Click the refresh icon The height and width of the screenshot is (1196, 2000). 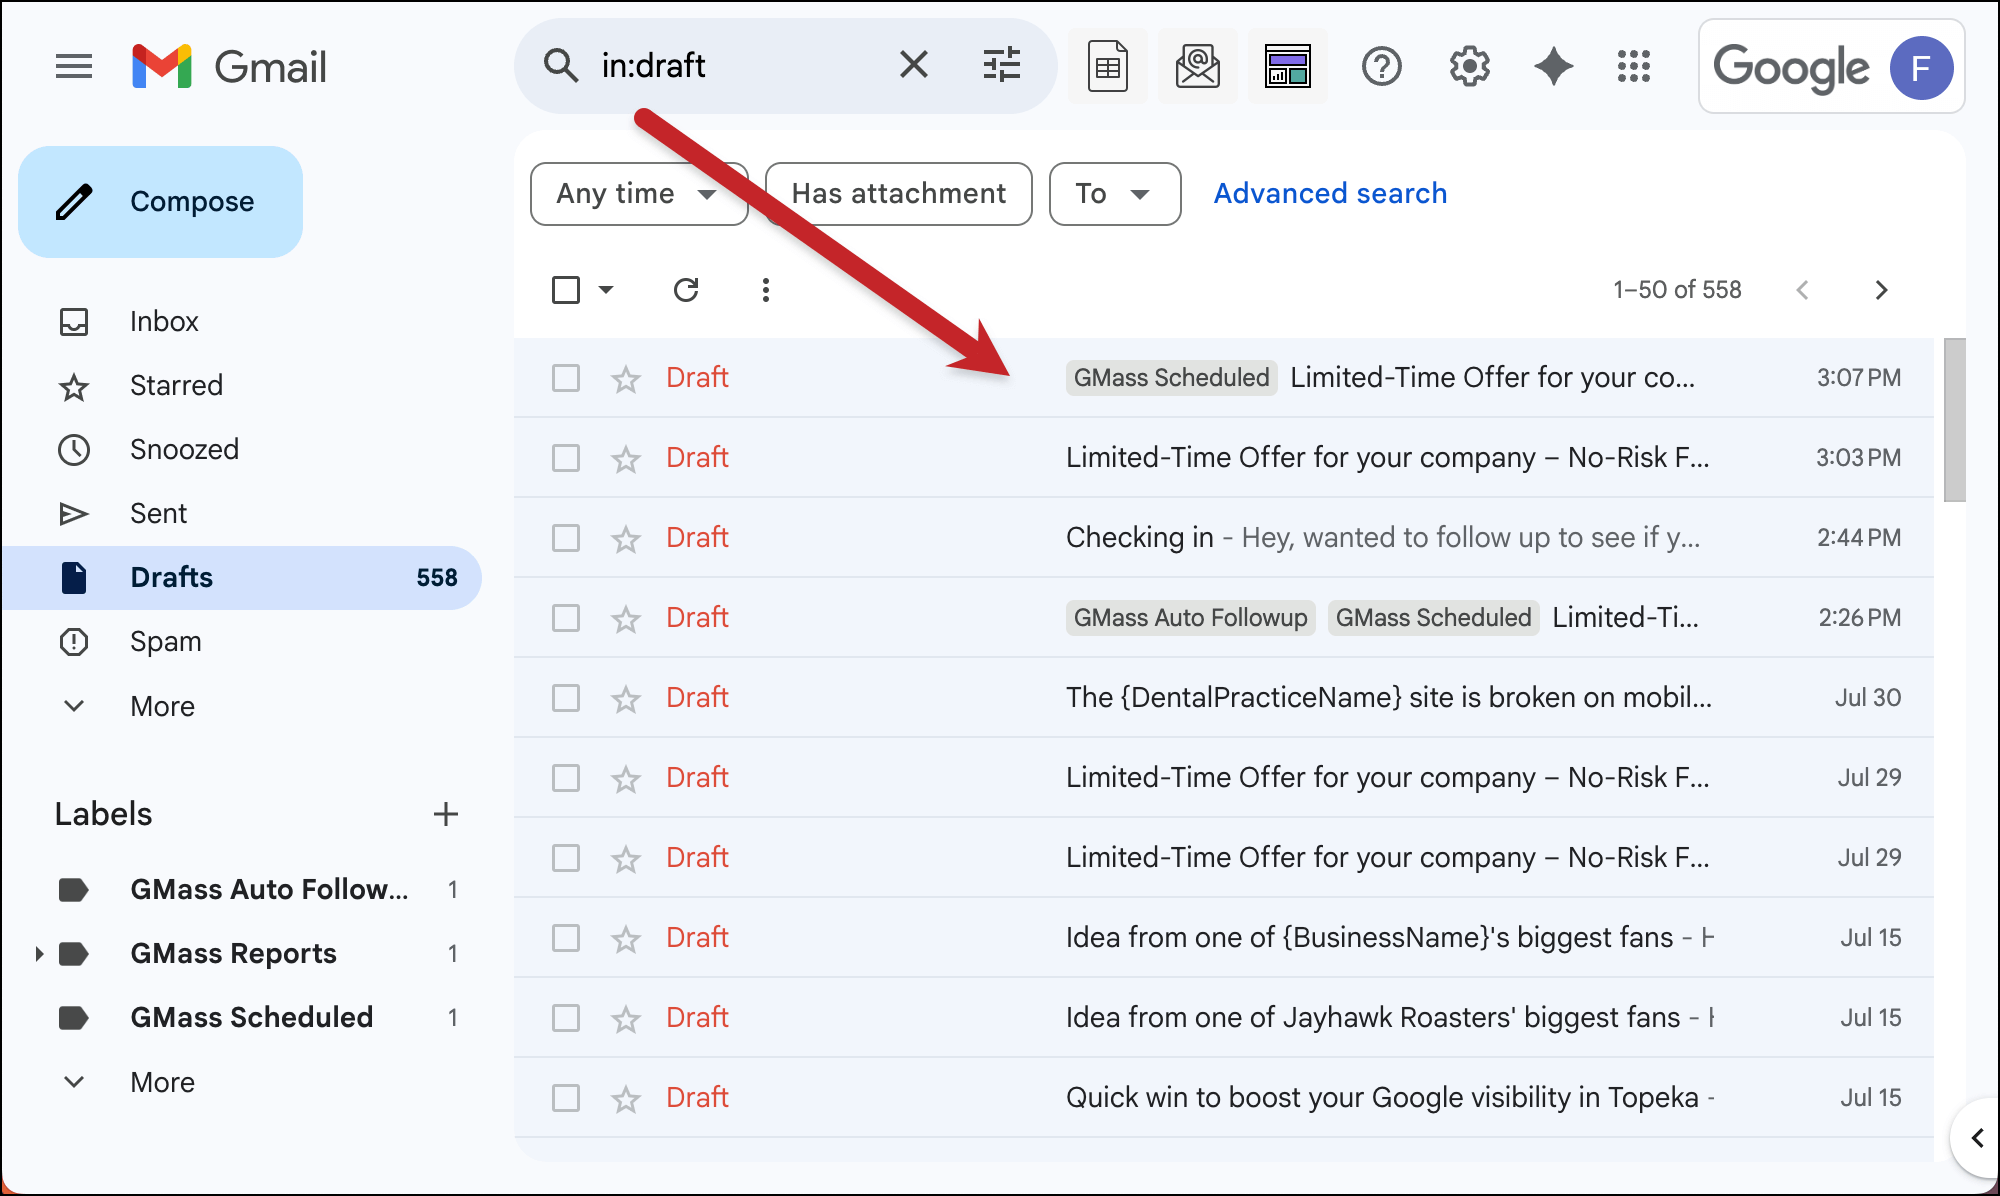click(x=686, y=290)
